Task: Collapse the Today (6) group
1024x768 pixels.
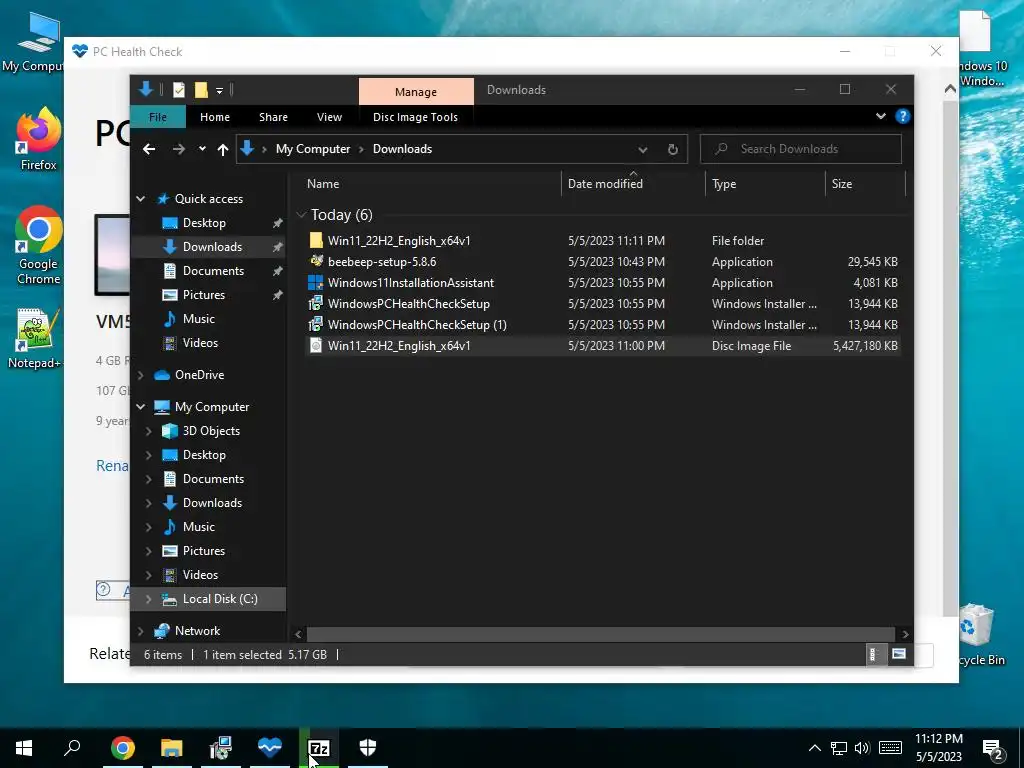Action: point(301,215)
